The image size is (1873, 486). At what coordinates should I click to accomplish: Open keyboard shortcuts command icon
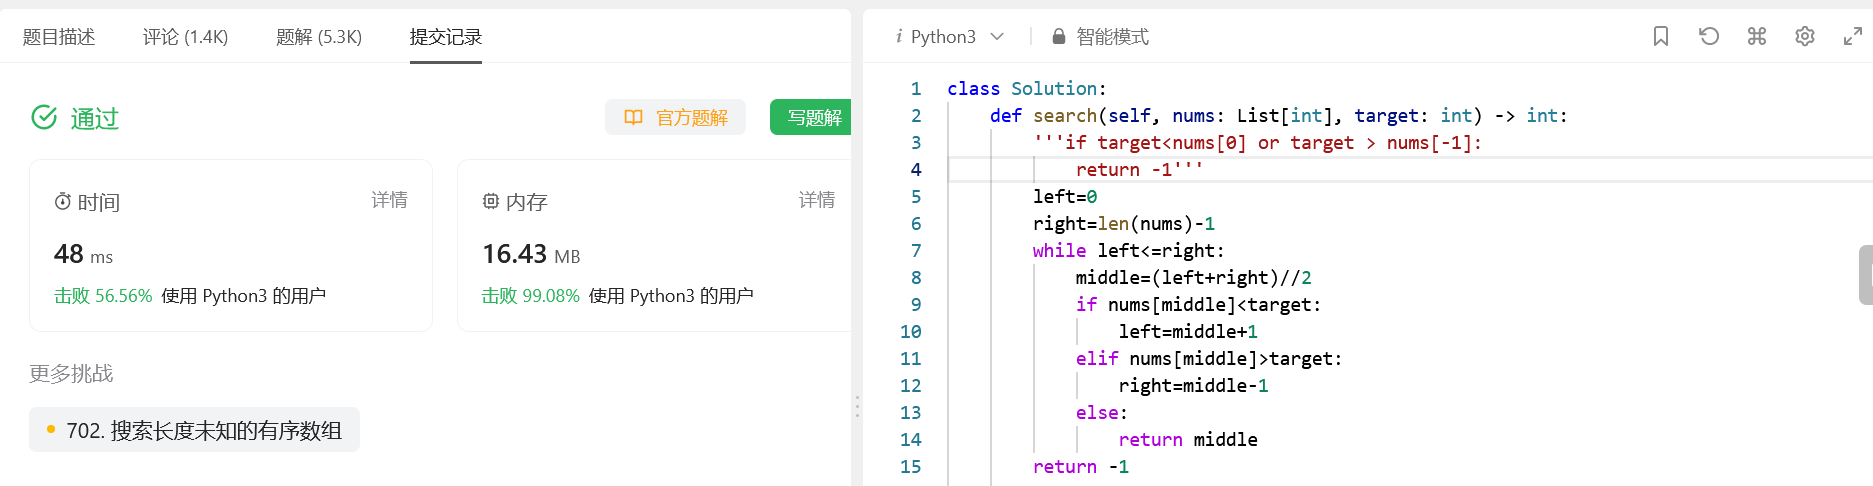point(1757,37)
